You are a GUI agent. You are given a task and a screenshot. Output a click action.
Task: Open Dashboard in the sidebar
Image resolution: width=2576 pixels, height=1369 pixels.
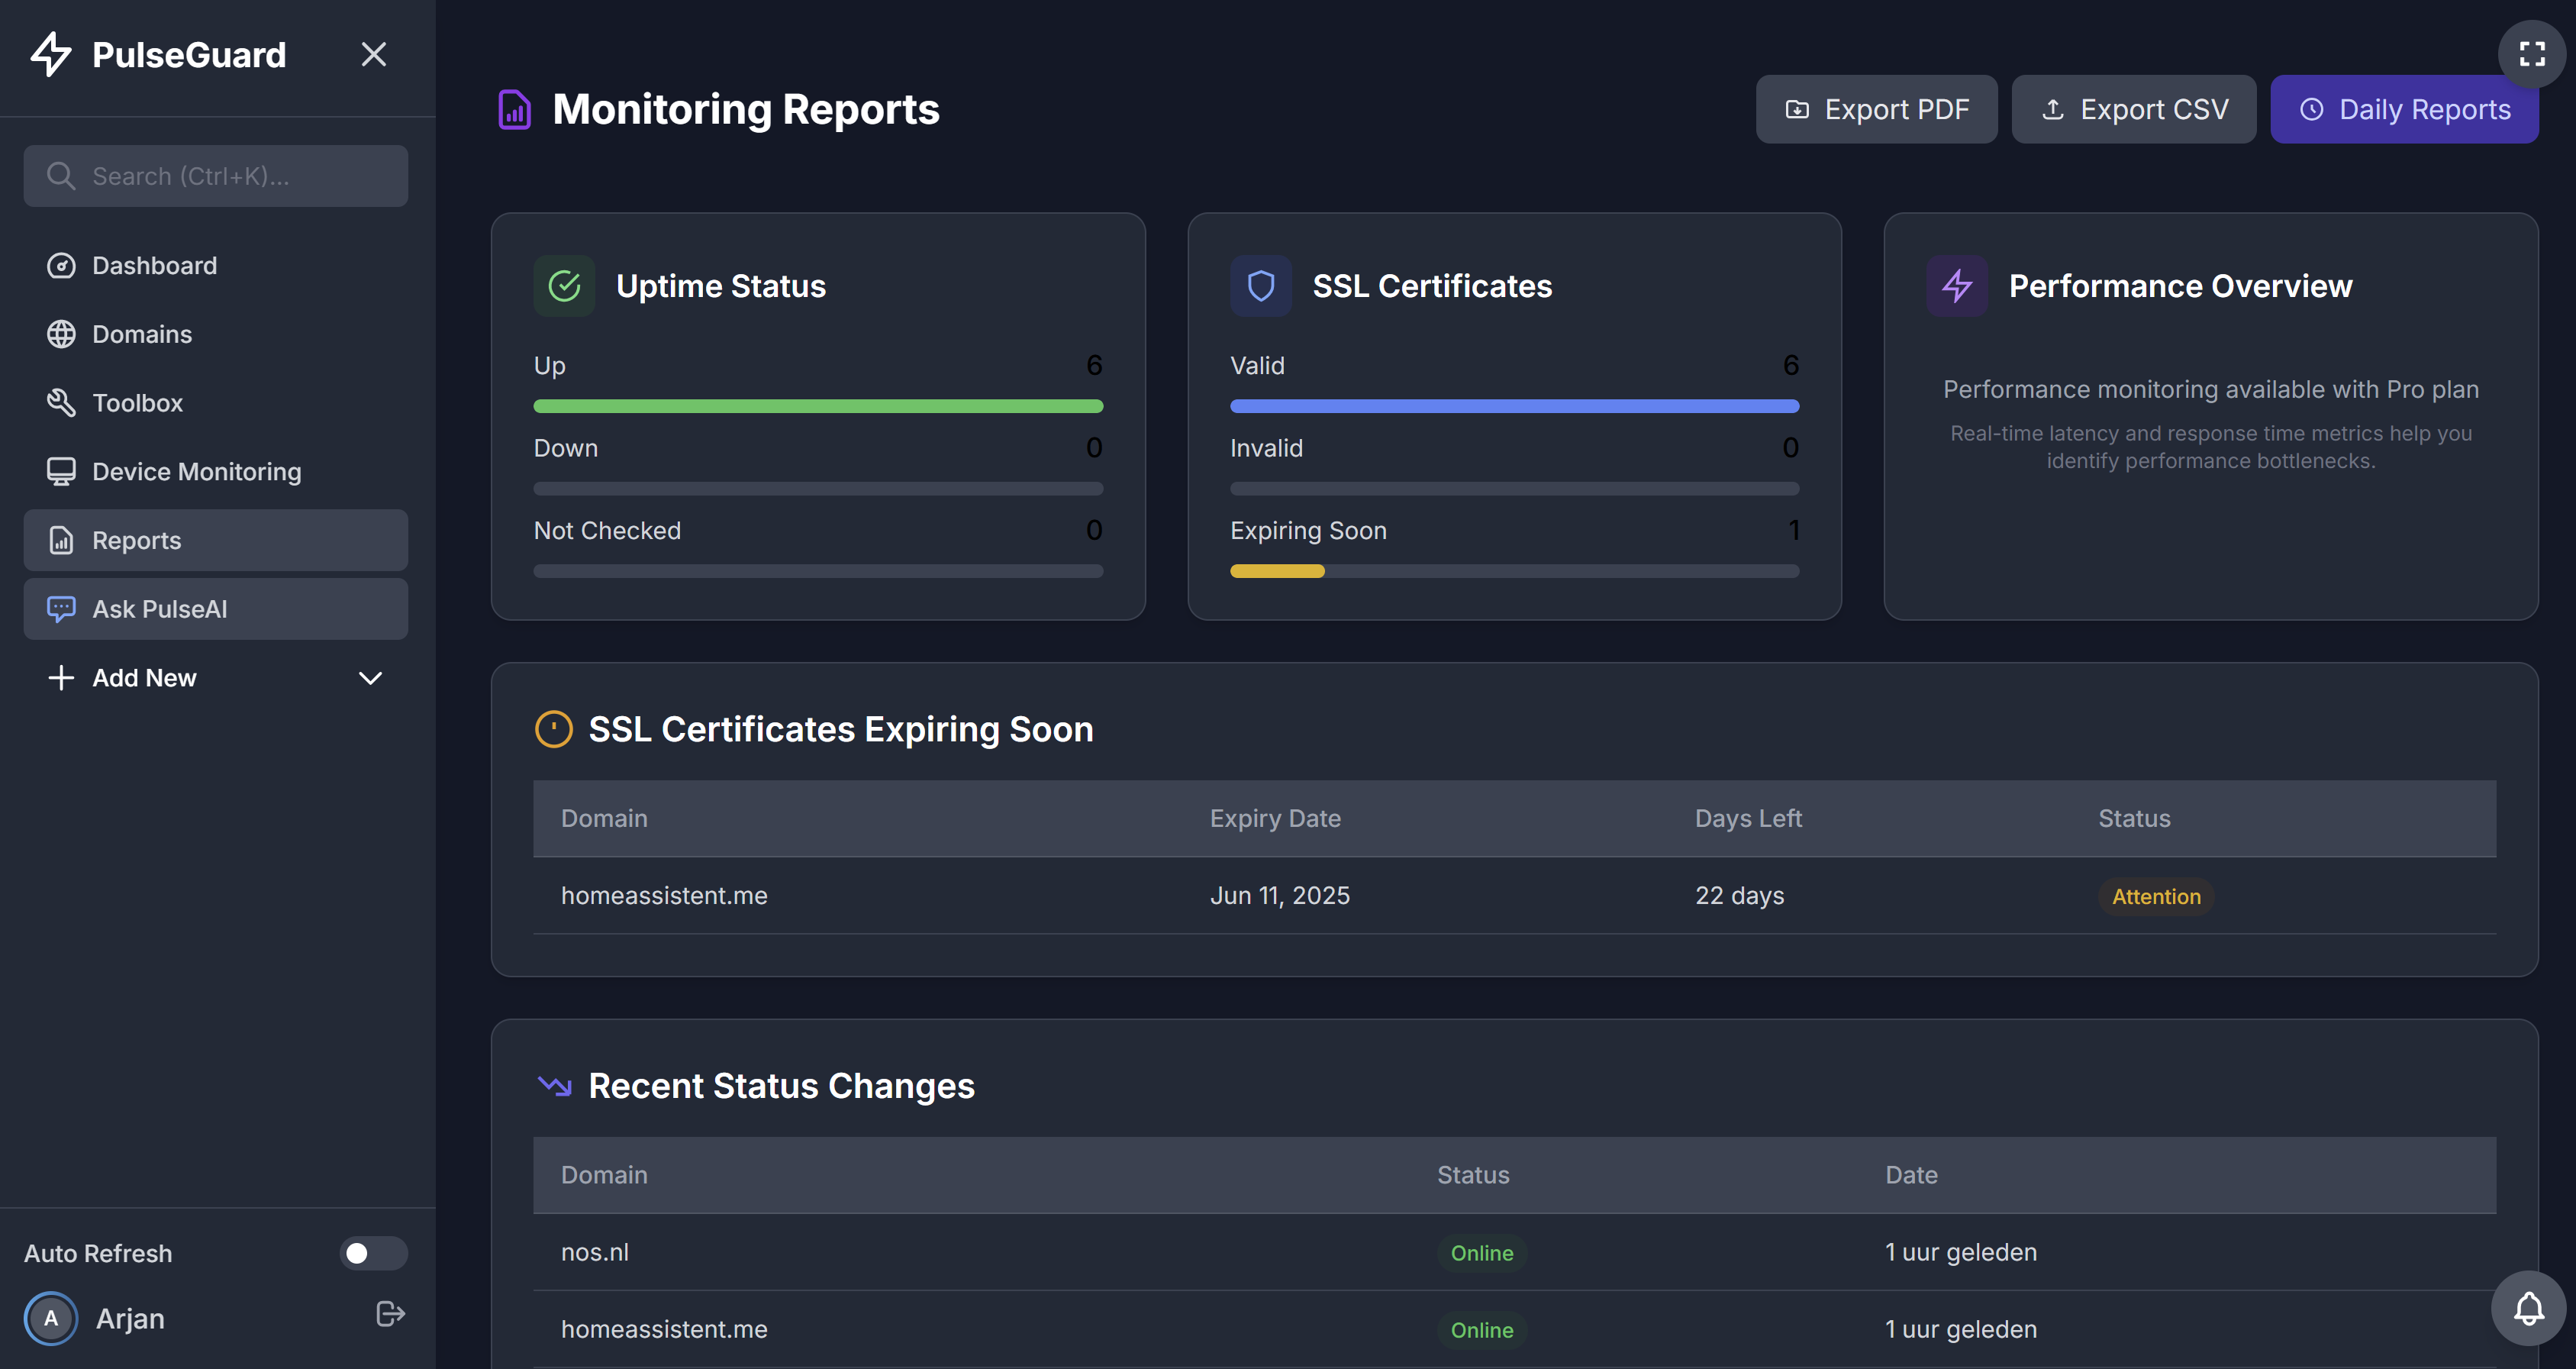(x=154, y=266)
